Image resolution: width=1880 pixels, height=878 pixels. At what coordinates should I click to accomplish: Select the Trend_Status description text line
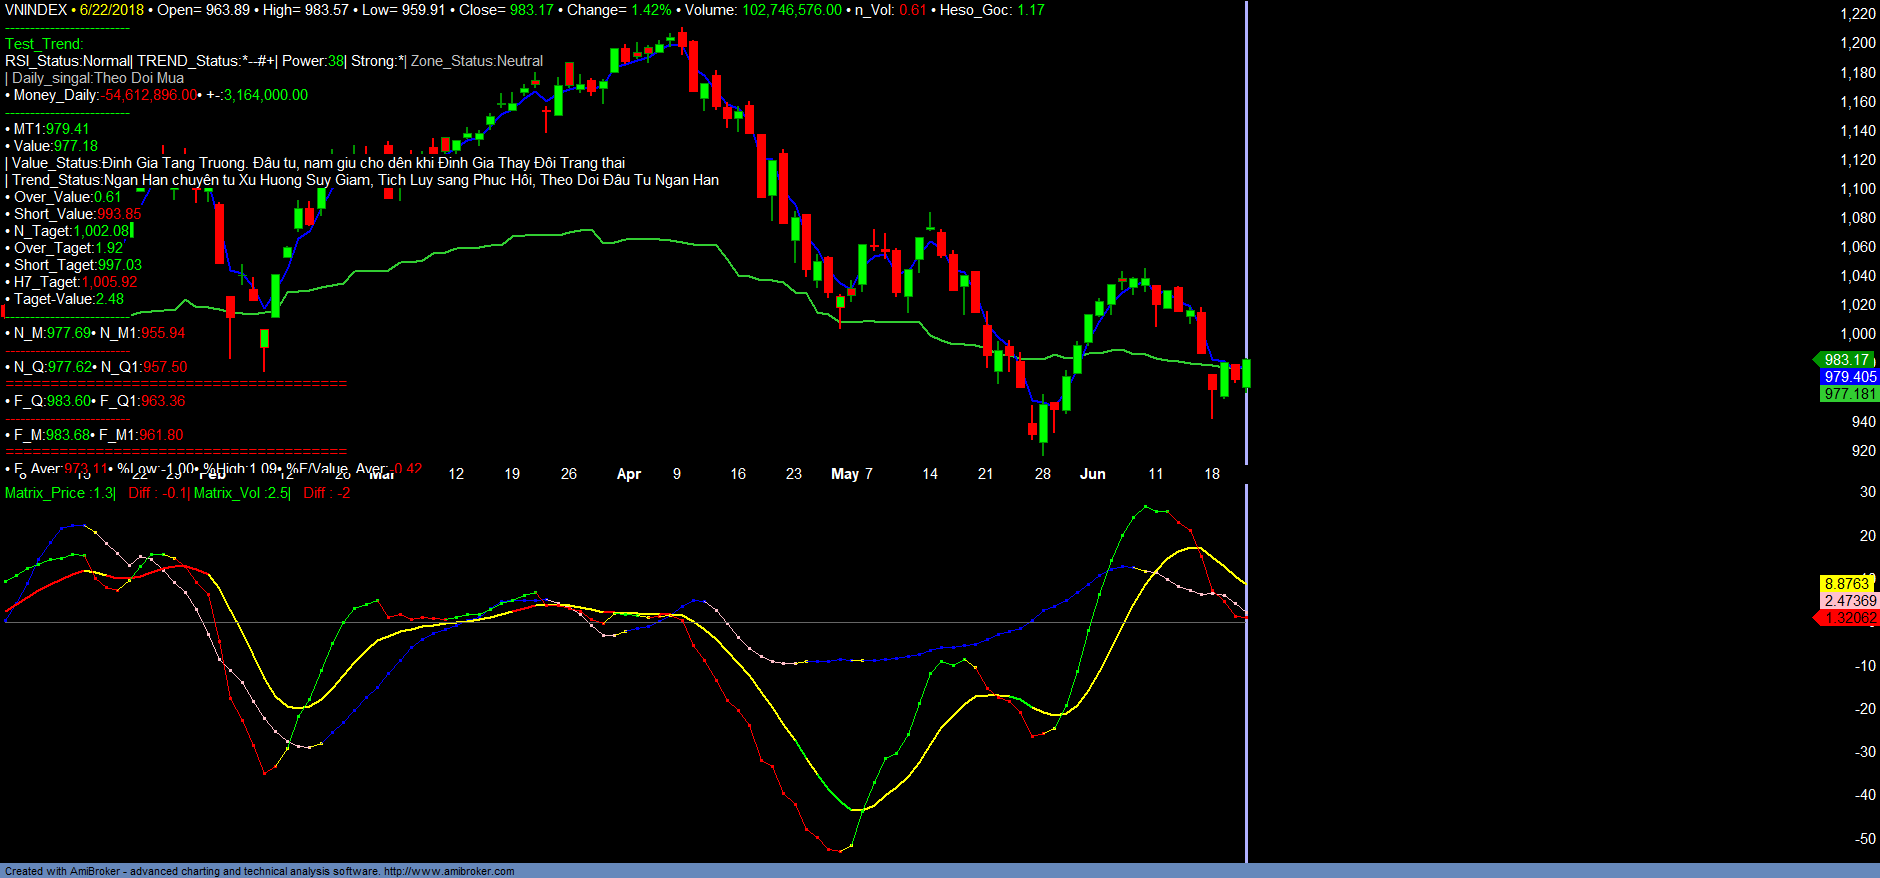pyautogui.click(x=364, y=180)
